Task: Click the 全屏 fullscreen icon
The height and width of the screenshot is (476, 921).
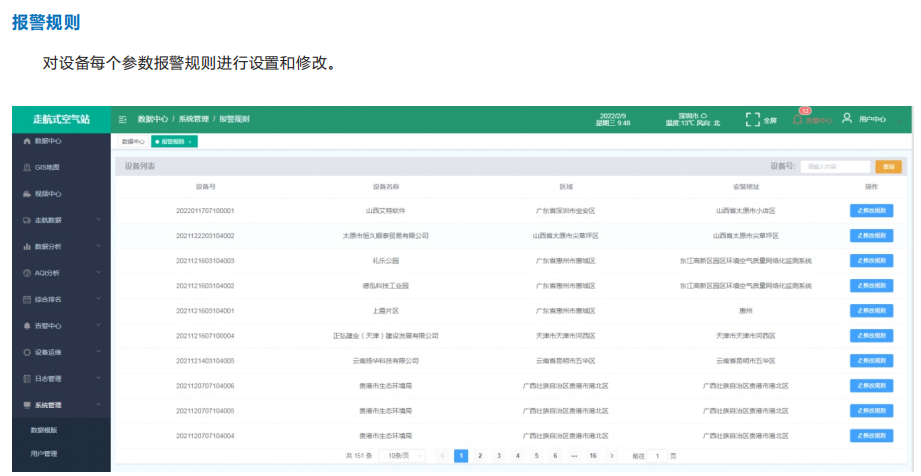Action: point(753,119)
